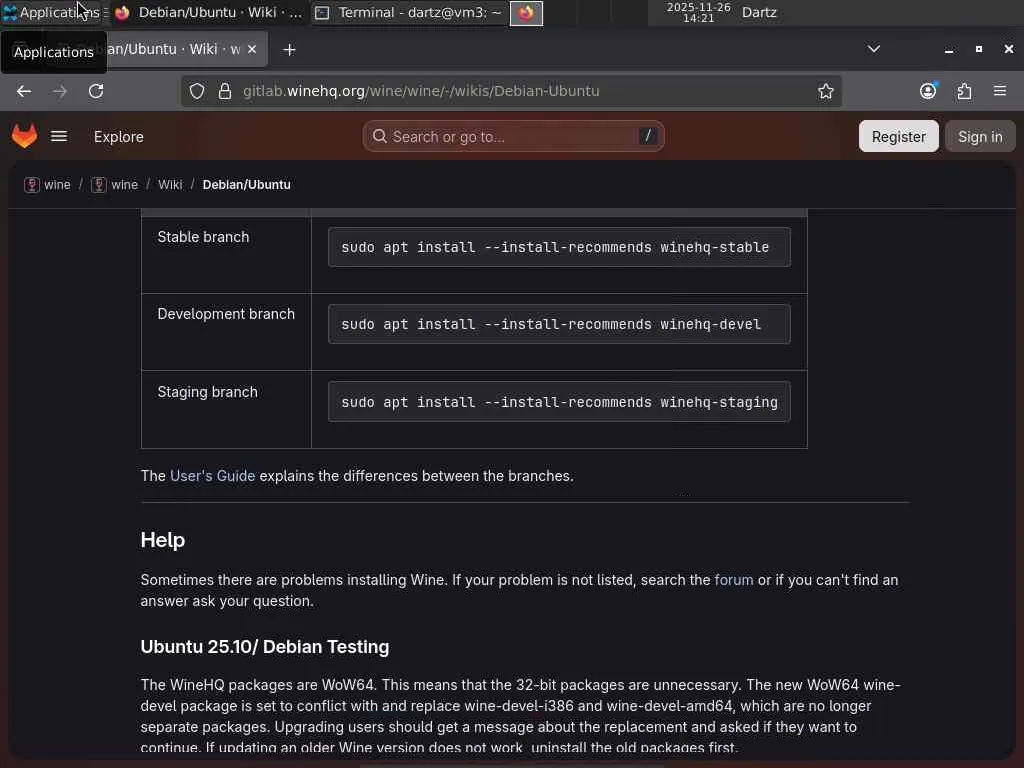Click the address bar URL

click(421, 91)
